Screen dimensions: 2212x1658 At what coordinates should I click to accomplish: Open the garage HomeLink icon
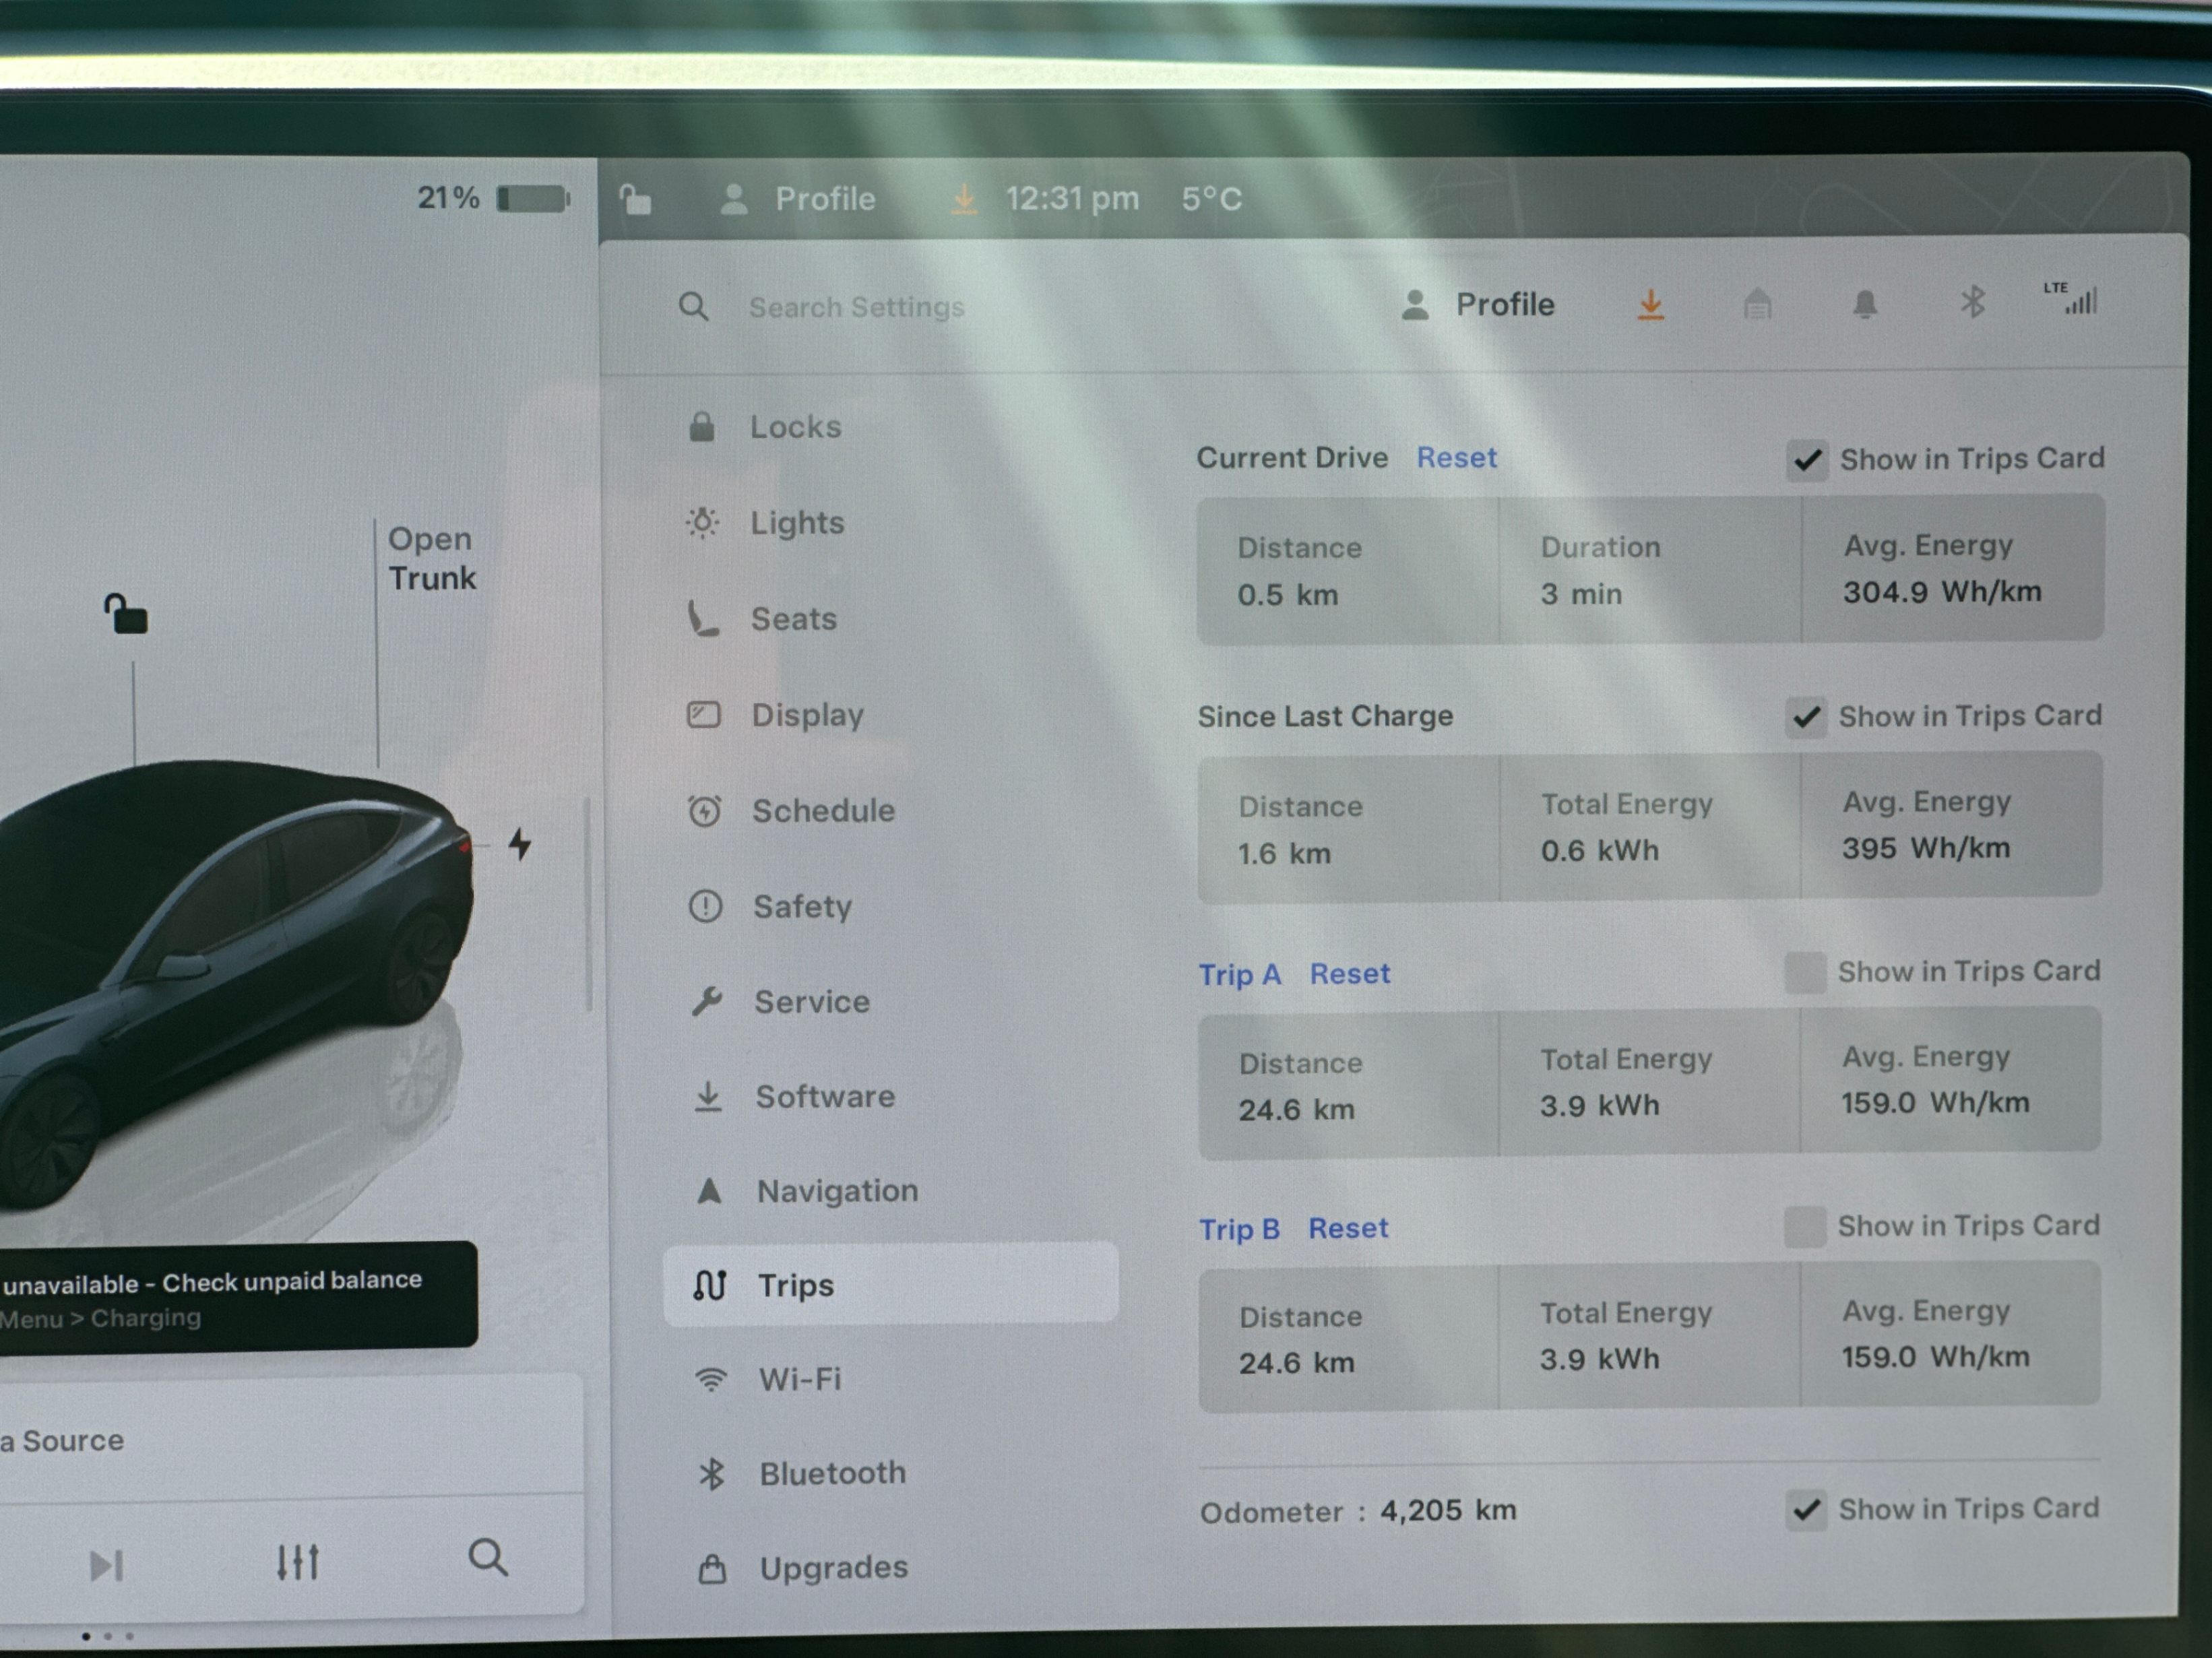click(x=1757, y=303)
